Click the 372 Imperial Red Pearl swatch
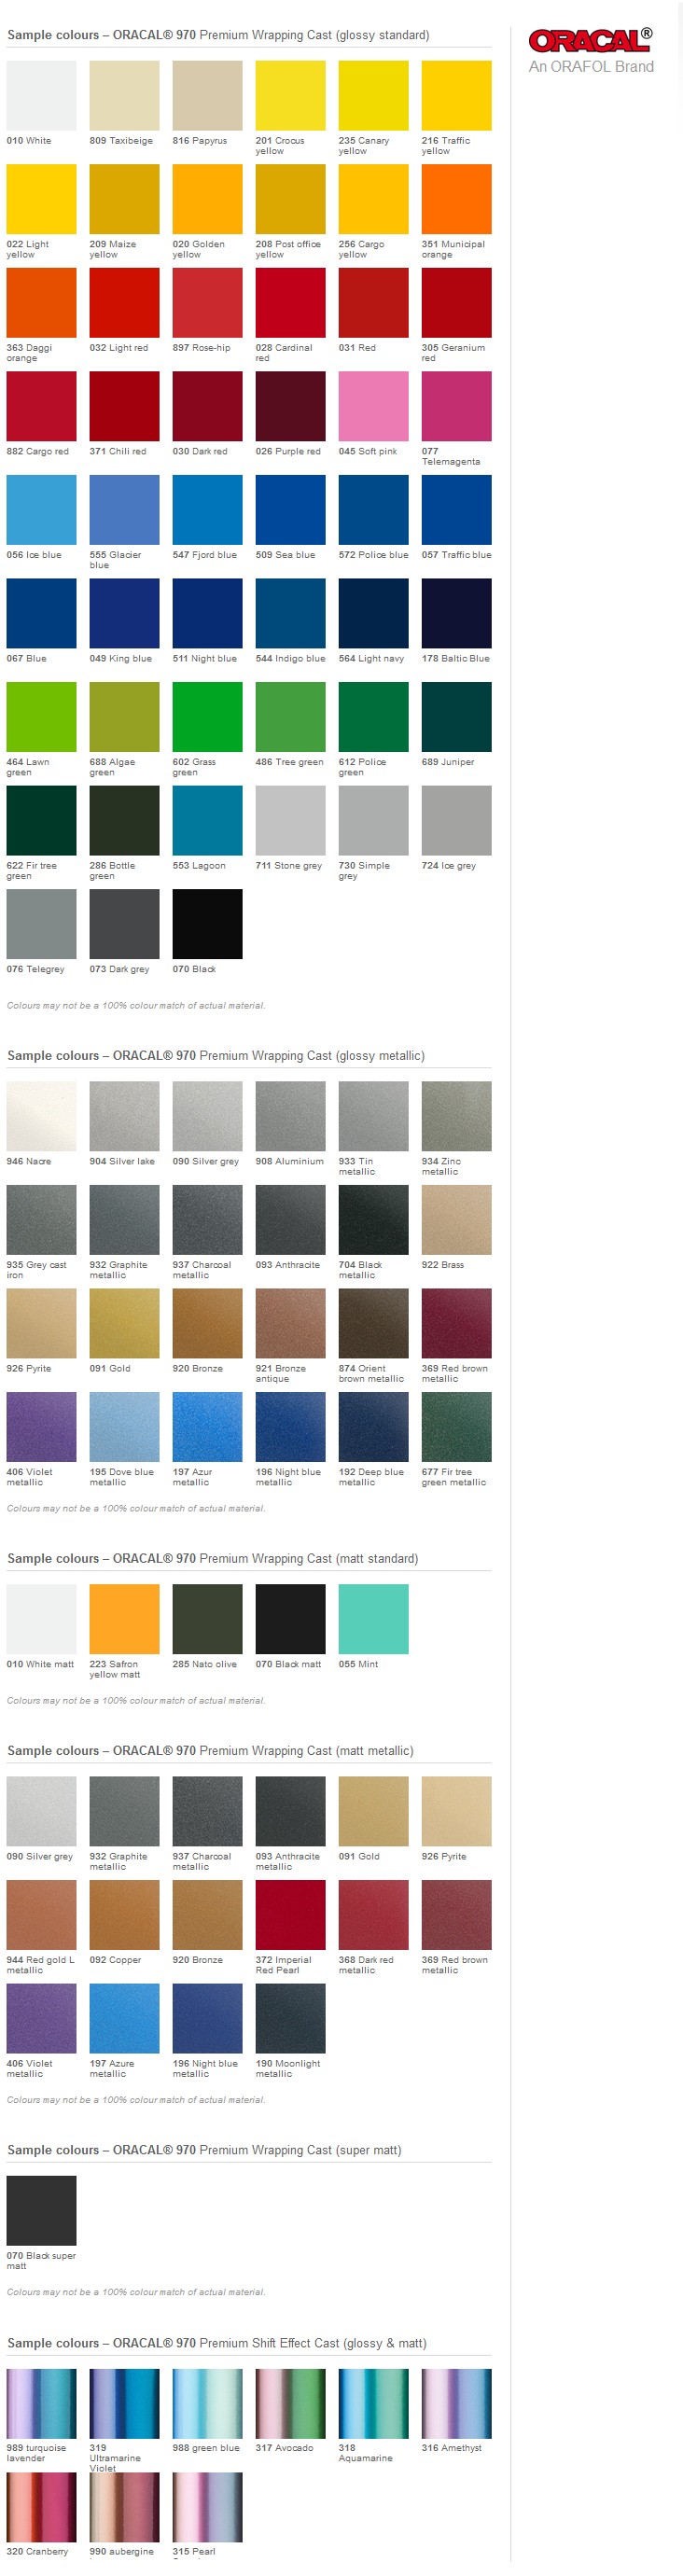This screenshot has width=683, height=2576. 290,1916
